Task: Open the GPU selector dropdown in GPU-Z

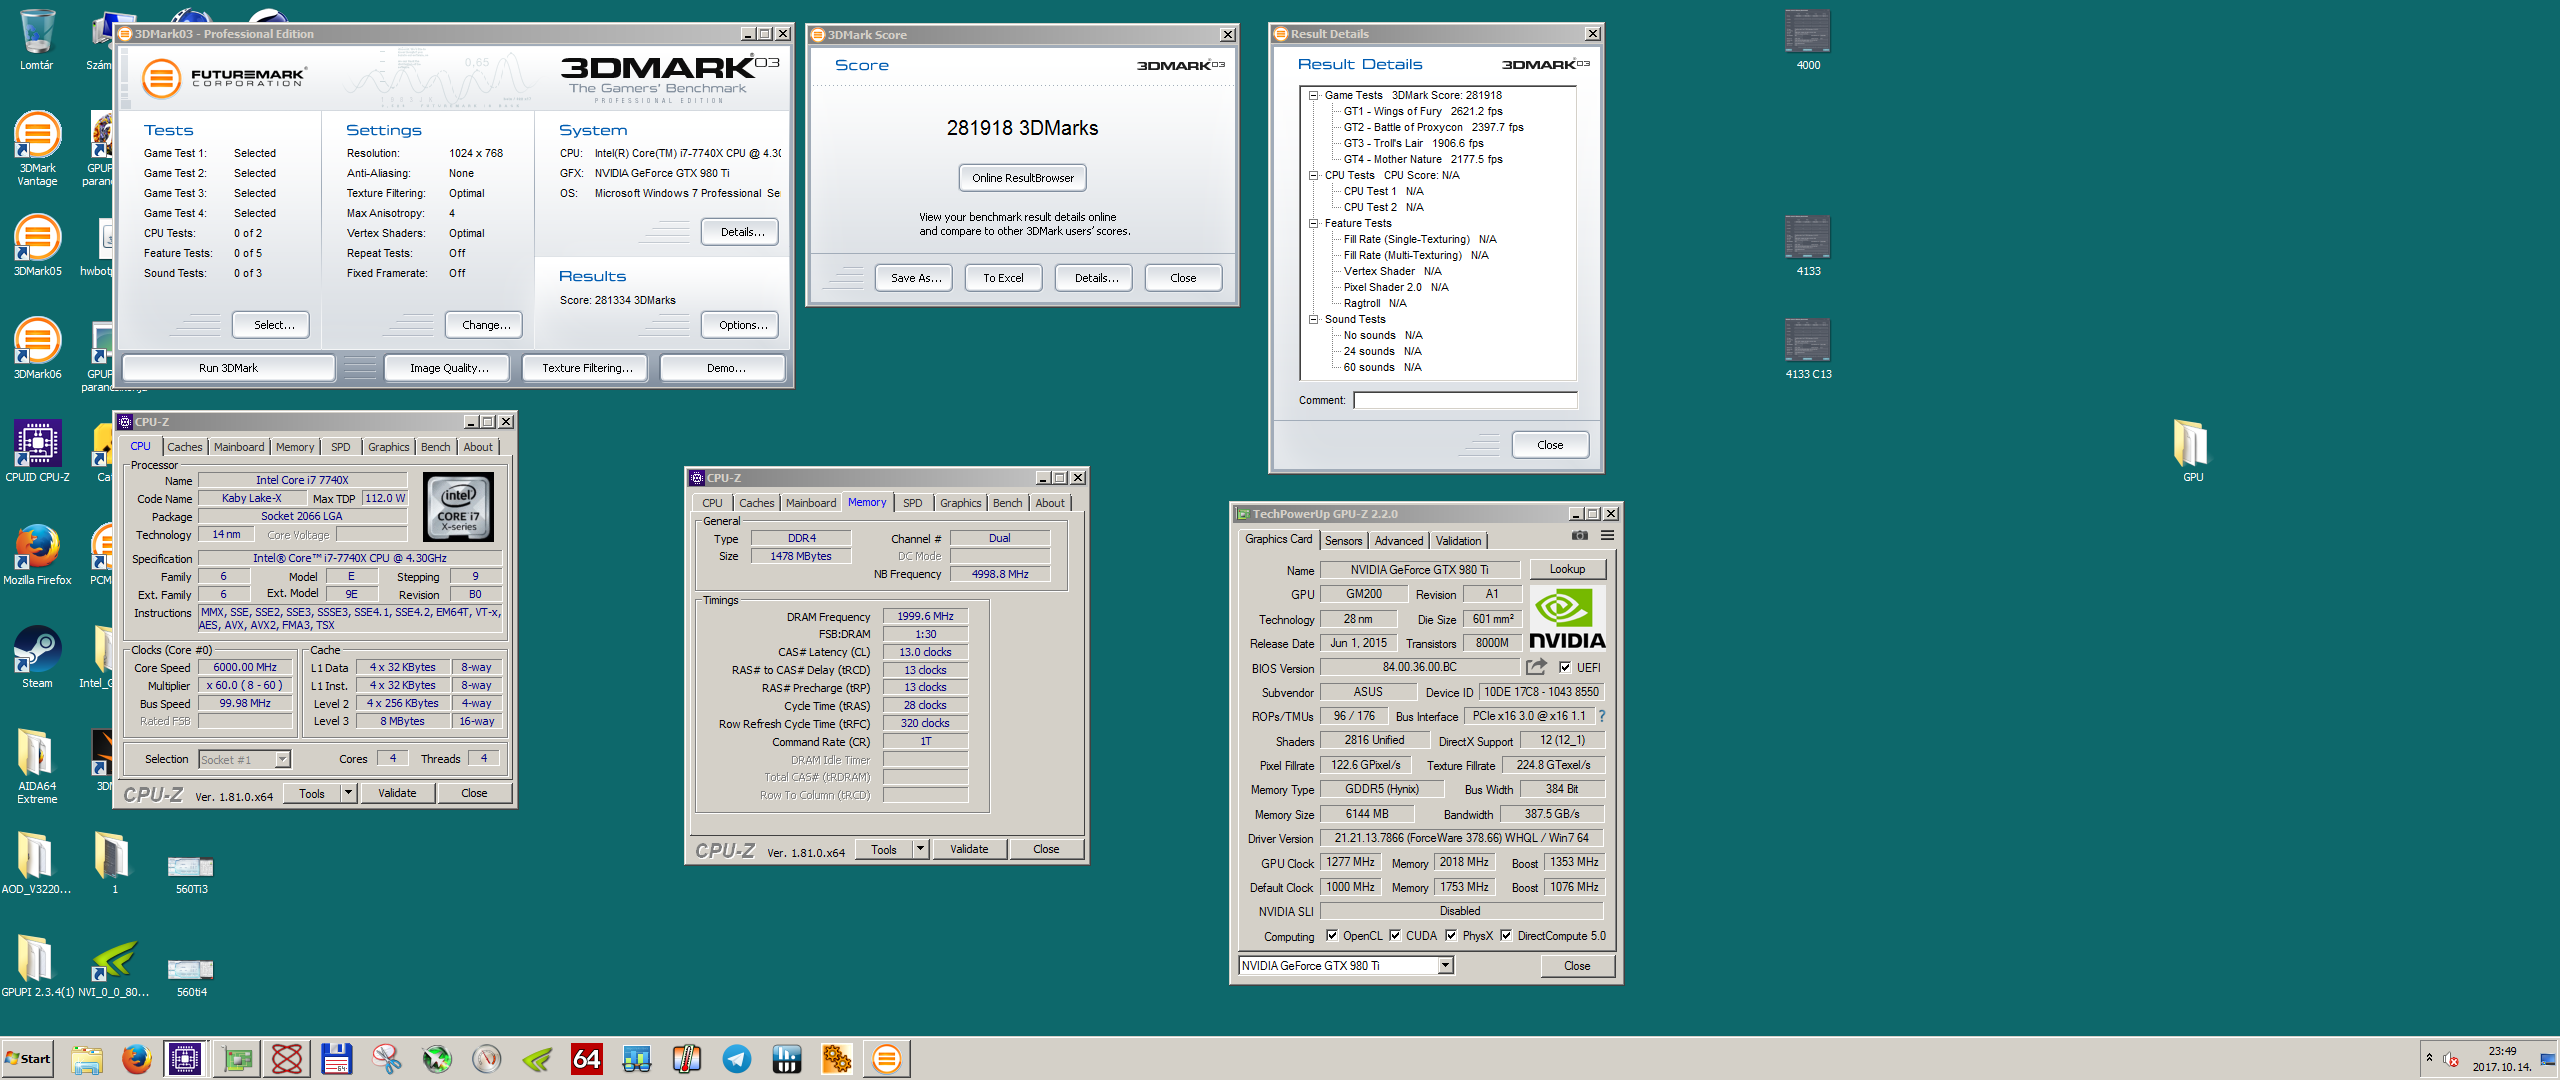Action: point(1445,966)
